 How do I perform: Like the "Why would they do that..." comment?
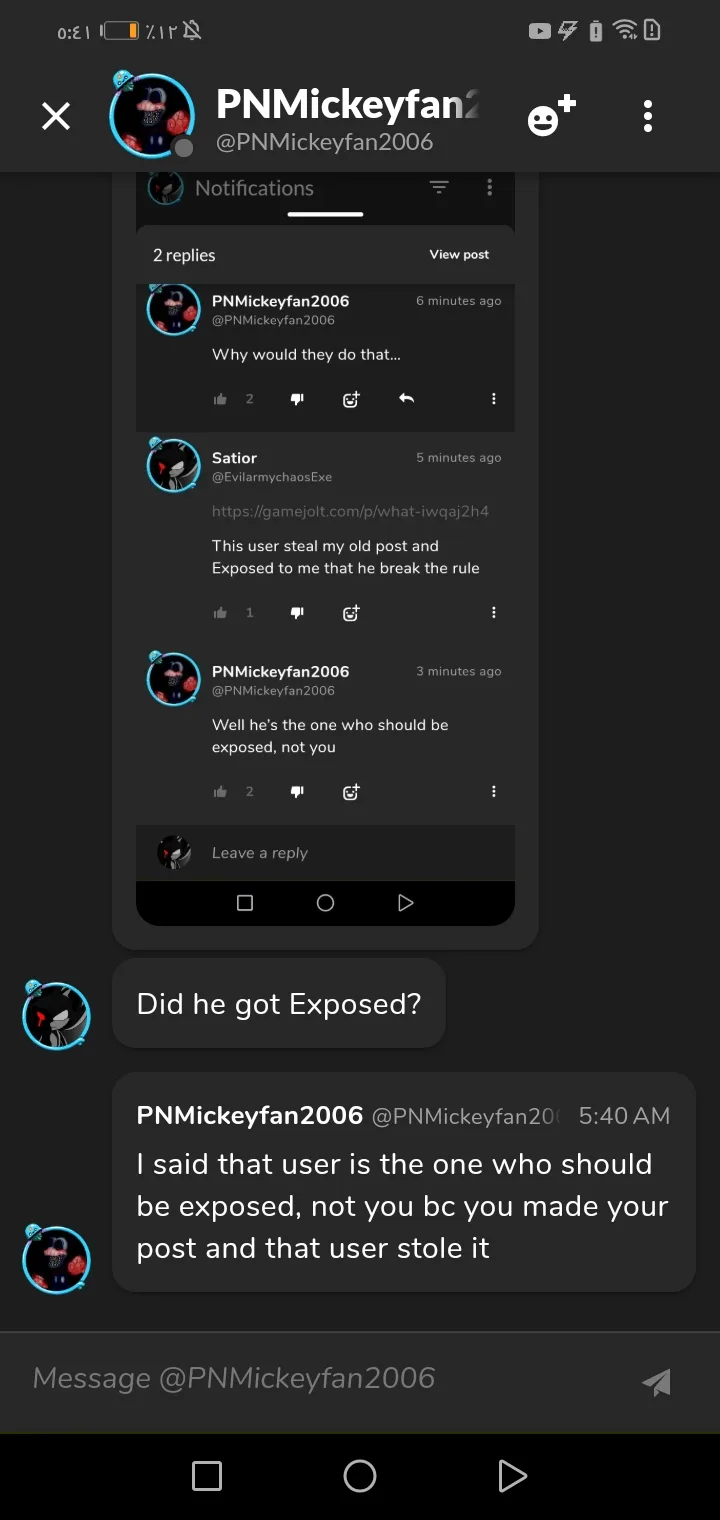pos(220,399)
